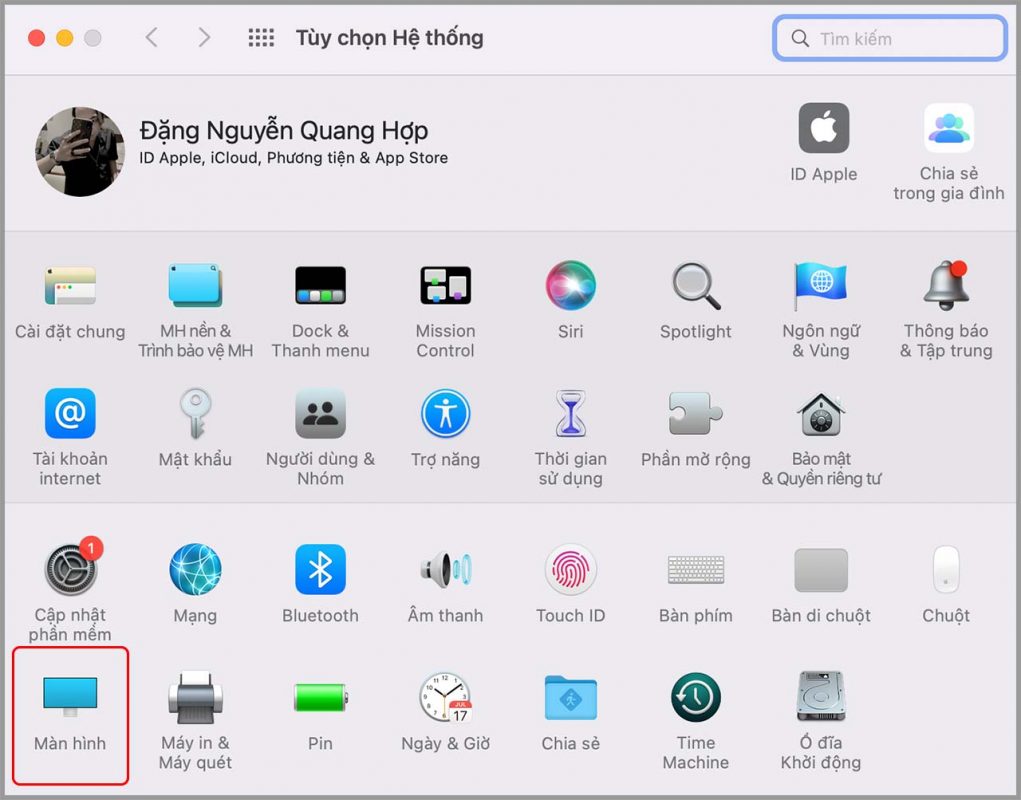Open Touch ID settings
The image size is (1021, 800).
pyautogui.click(x=570, y=570)
